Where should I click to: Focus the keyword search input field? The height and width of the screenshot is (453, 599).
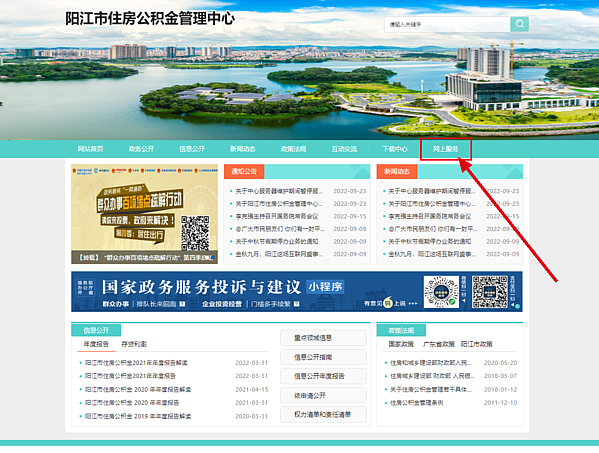tap(447, 24)
